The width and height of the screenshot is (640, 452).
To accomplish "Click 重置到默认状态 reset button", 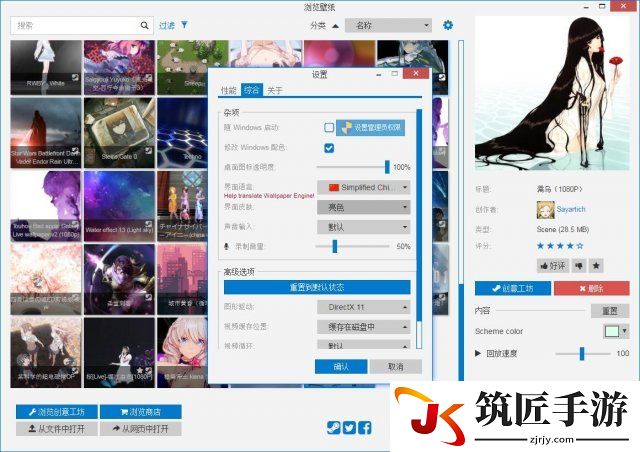I will [317, 287].
